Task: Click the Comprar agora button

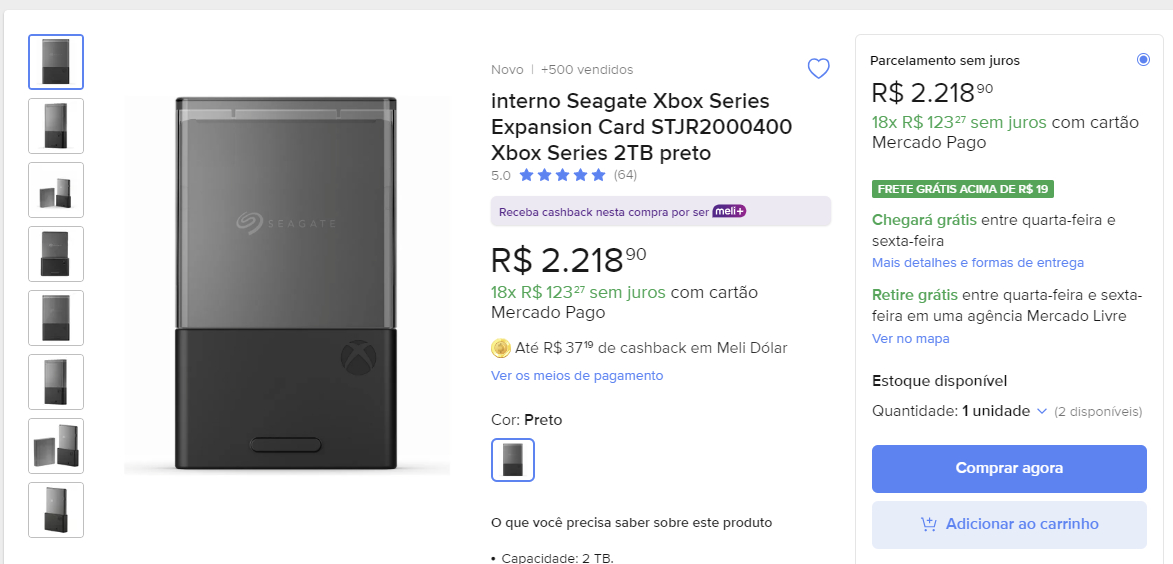Action: click(1009, 468)
